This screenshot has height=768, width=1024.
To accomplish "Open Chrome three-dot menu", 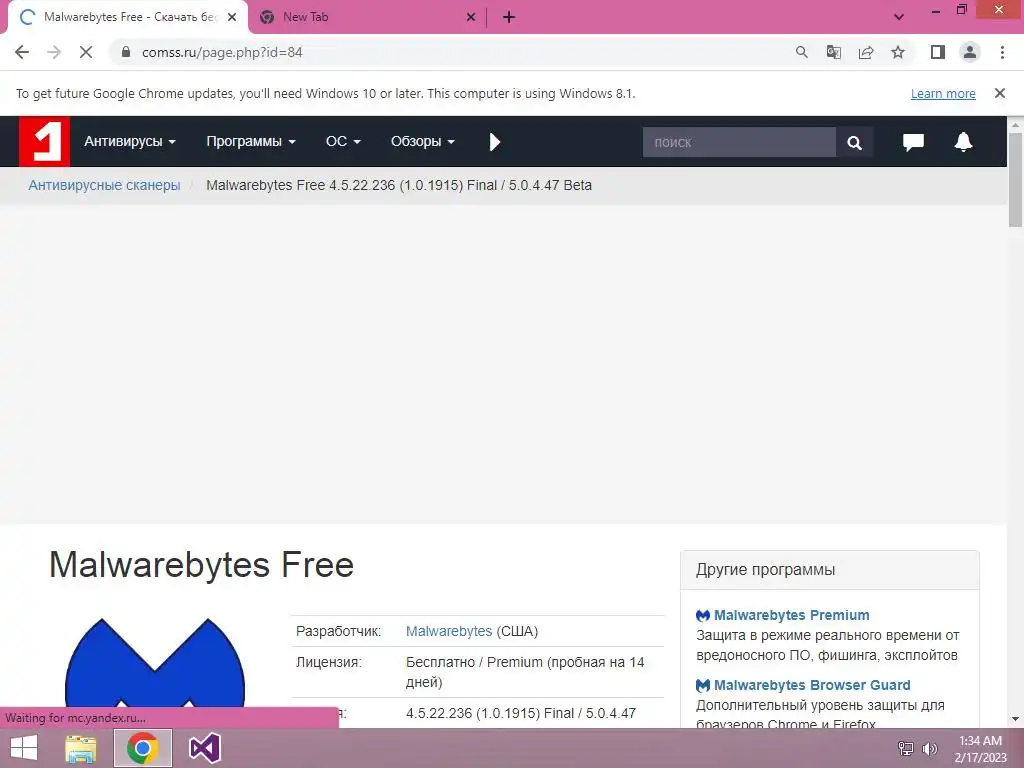I will pos(1002,52).
